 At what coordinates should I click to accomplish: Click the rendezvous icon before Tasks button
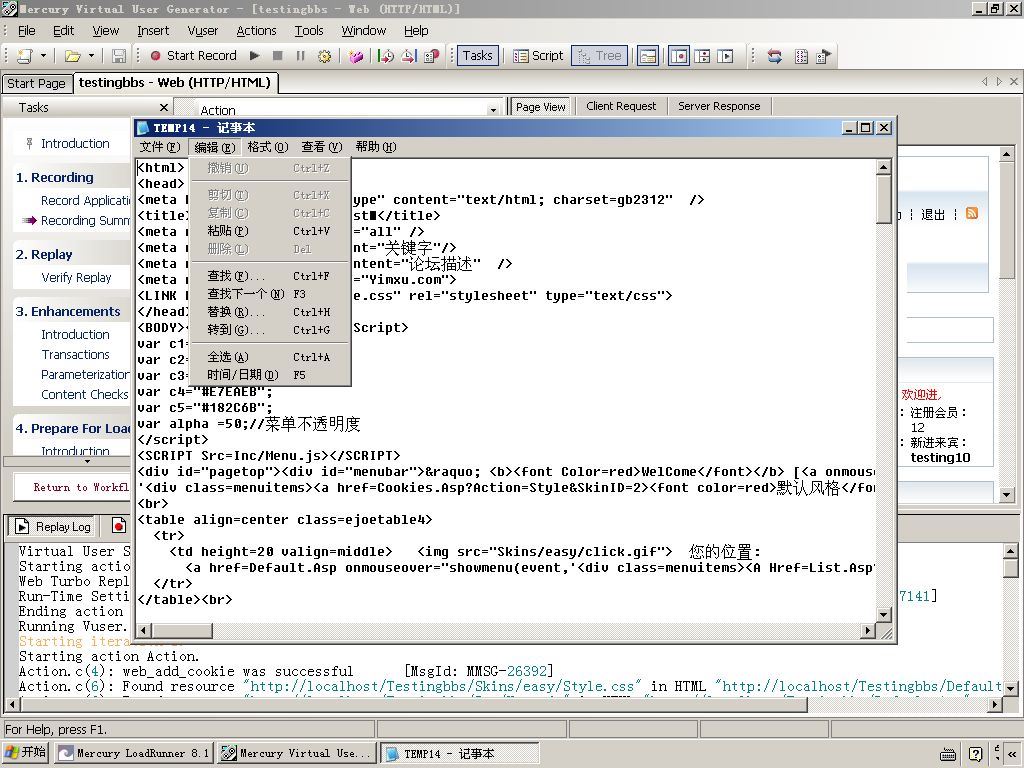(432, 56)
